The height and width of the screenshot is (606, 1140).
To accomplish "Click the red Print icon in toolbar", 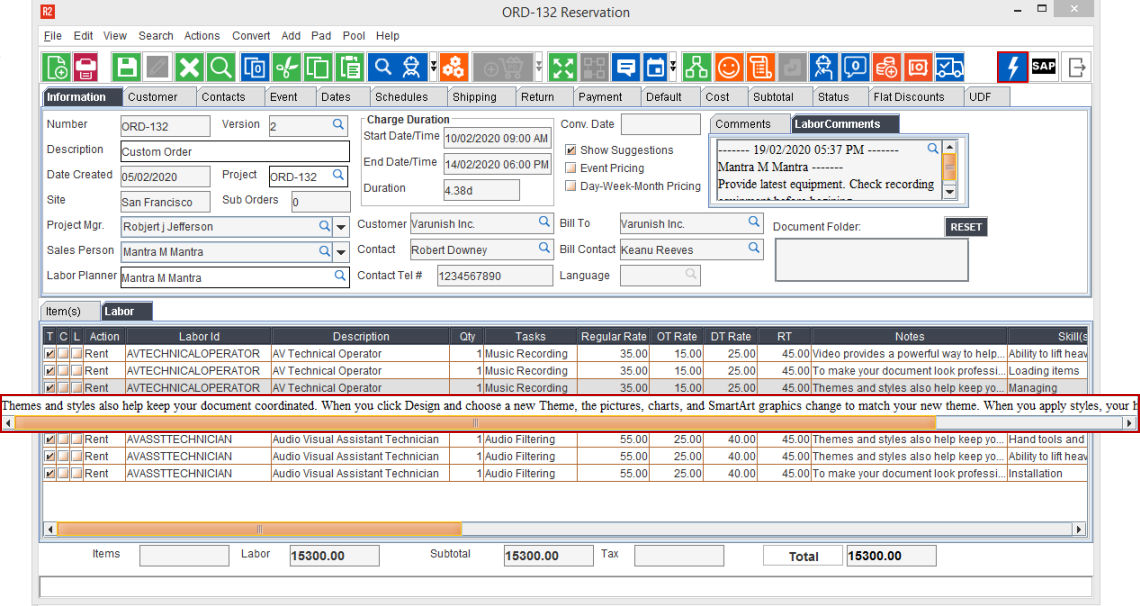I will (x=86, y=67).
